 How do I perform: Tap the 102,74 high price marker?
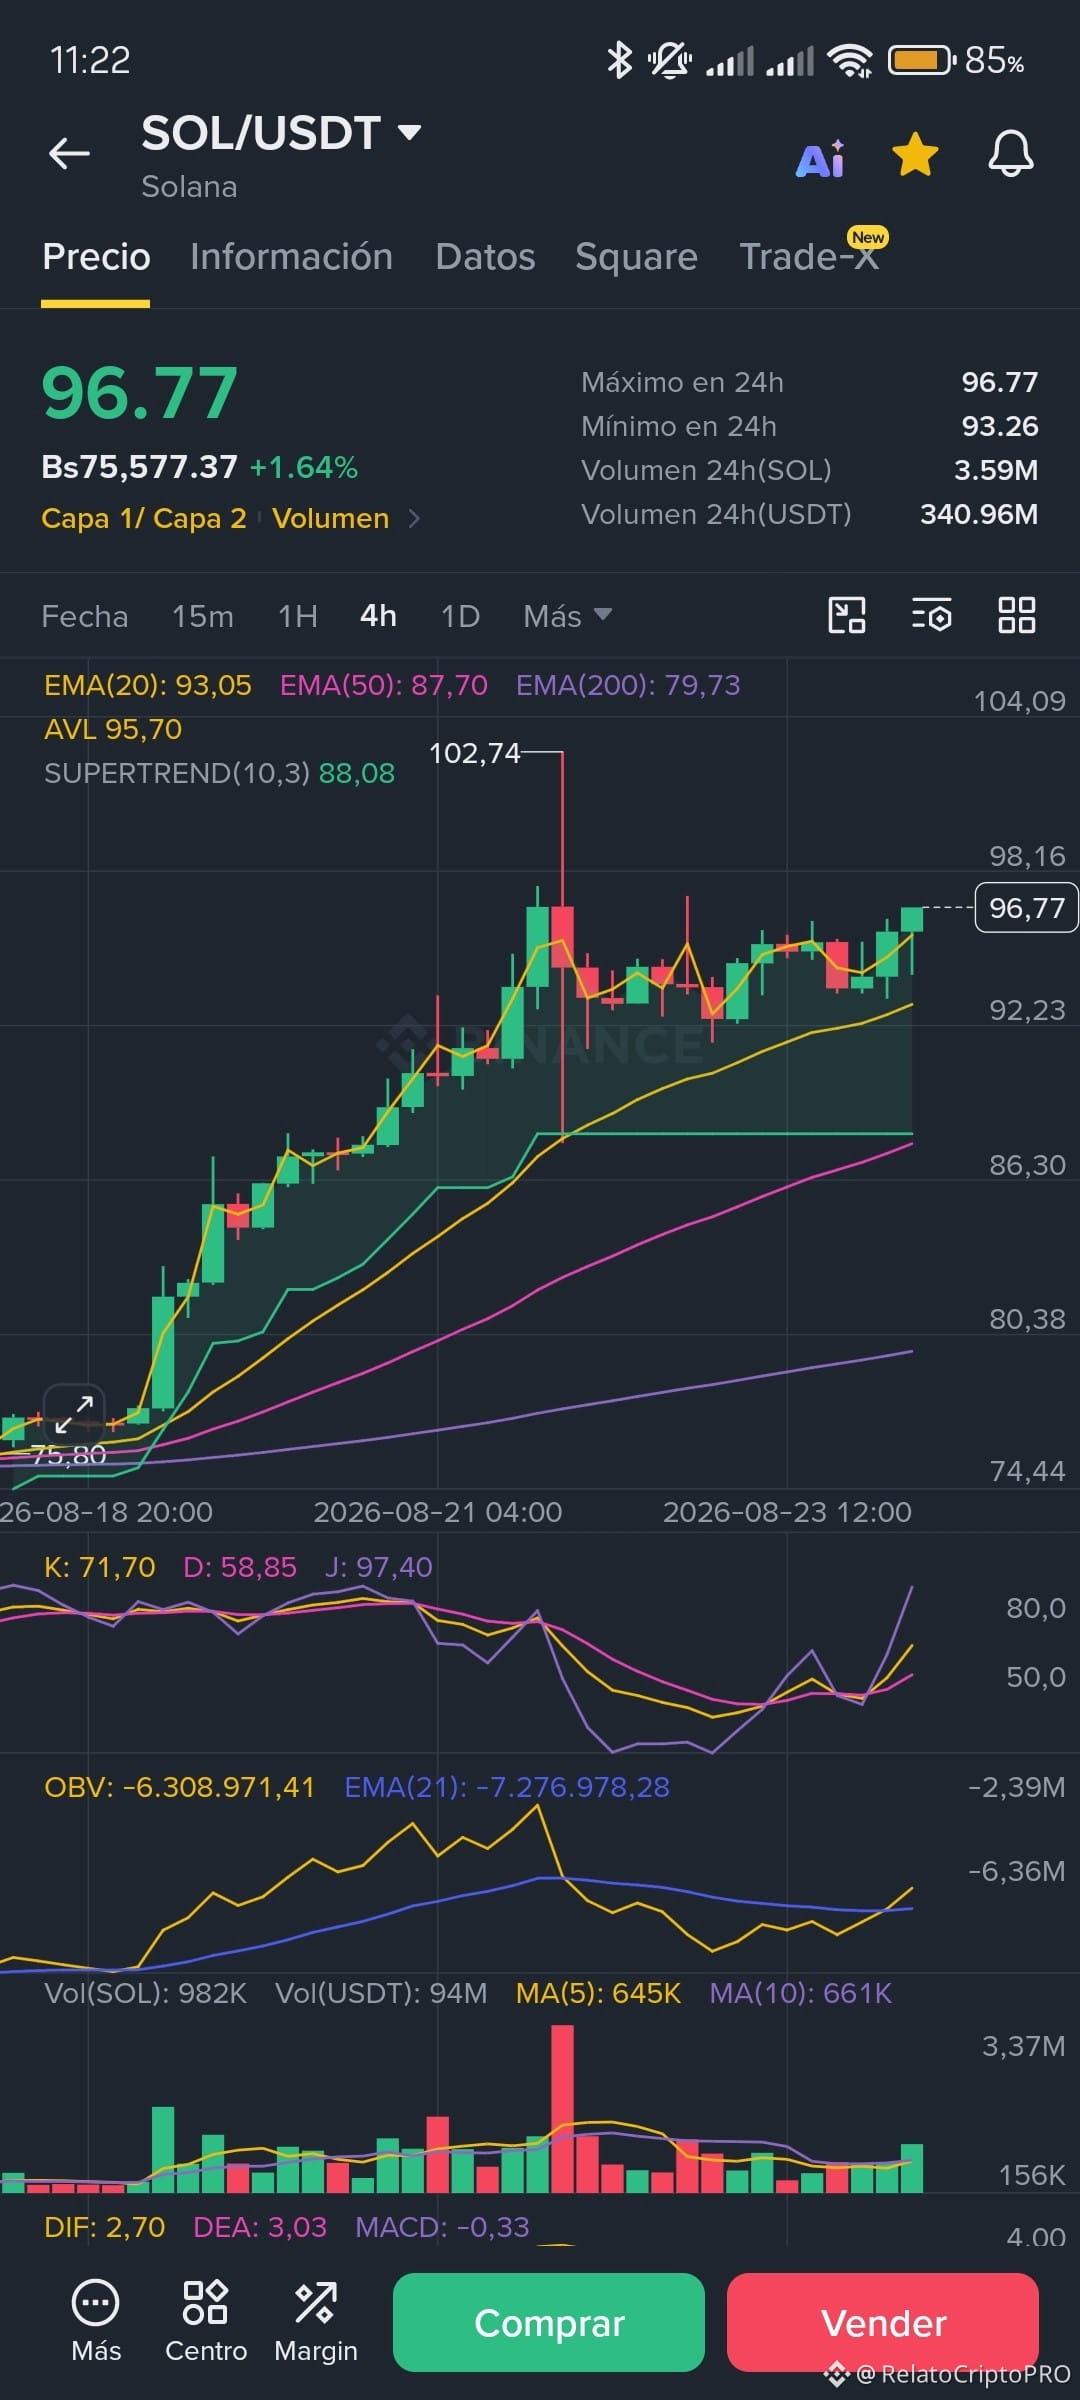[x=475, y=753]
